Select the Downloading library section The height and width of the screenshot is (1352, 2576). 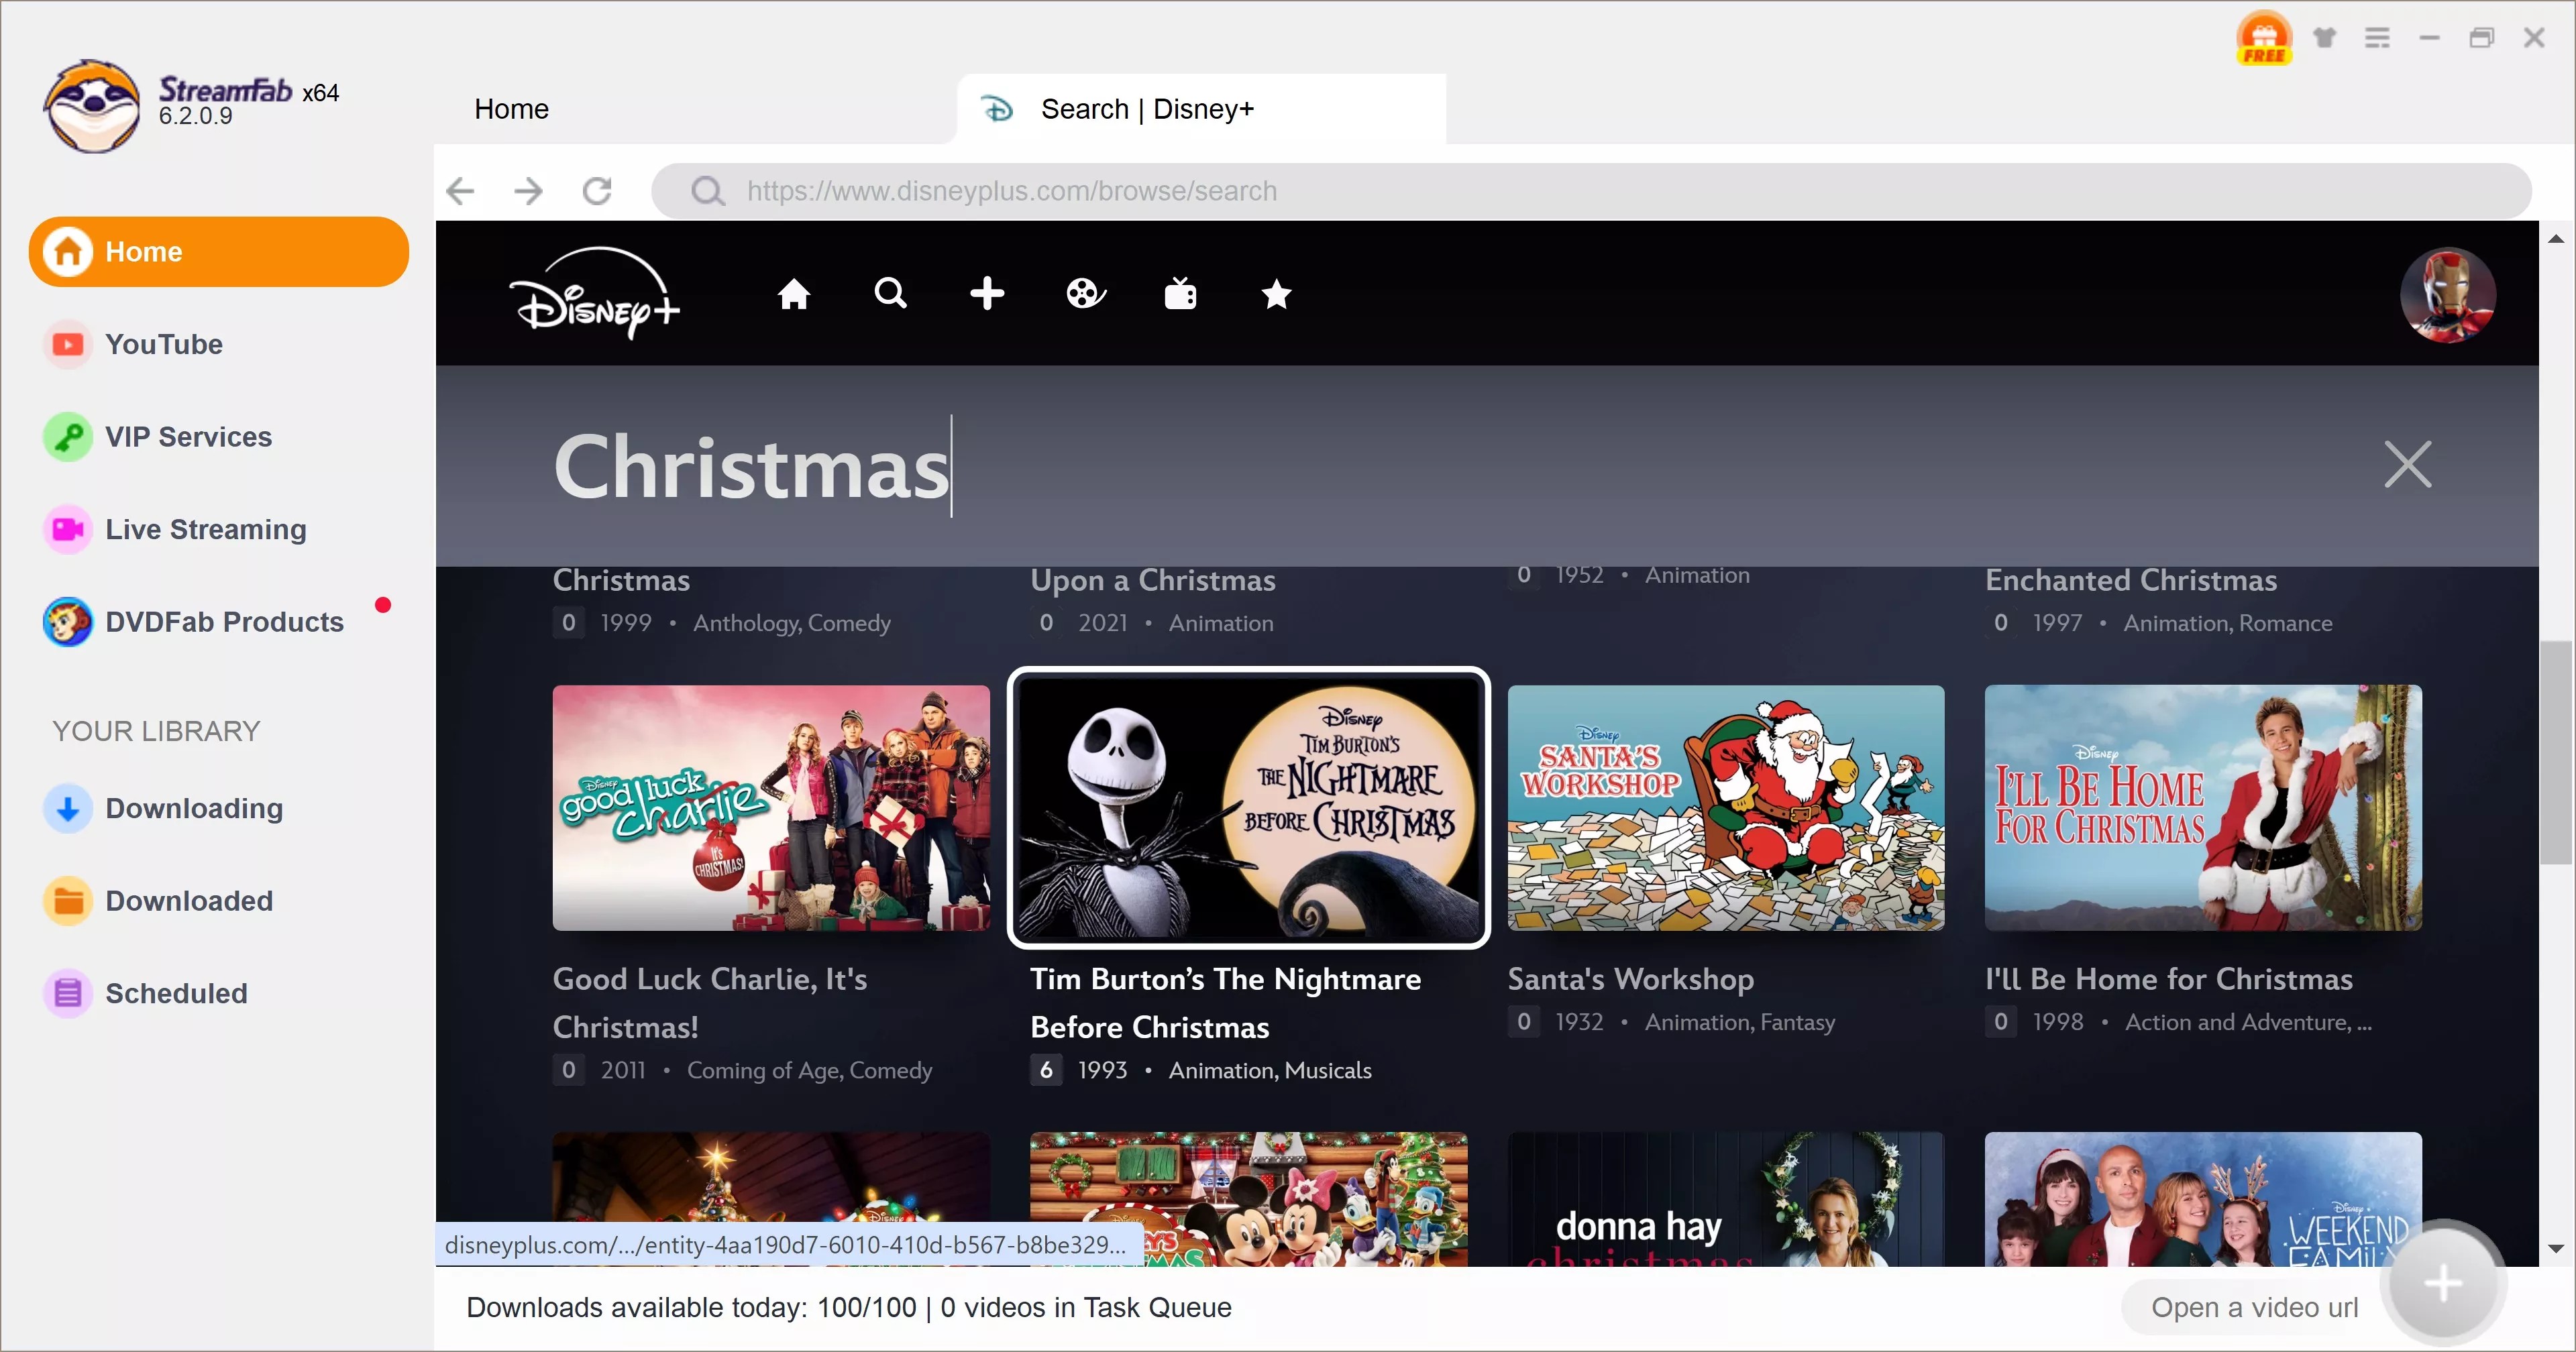click(193, 809)
